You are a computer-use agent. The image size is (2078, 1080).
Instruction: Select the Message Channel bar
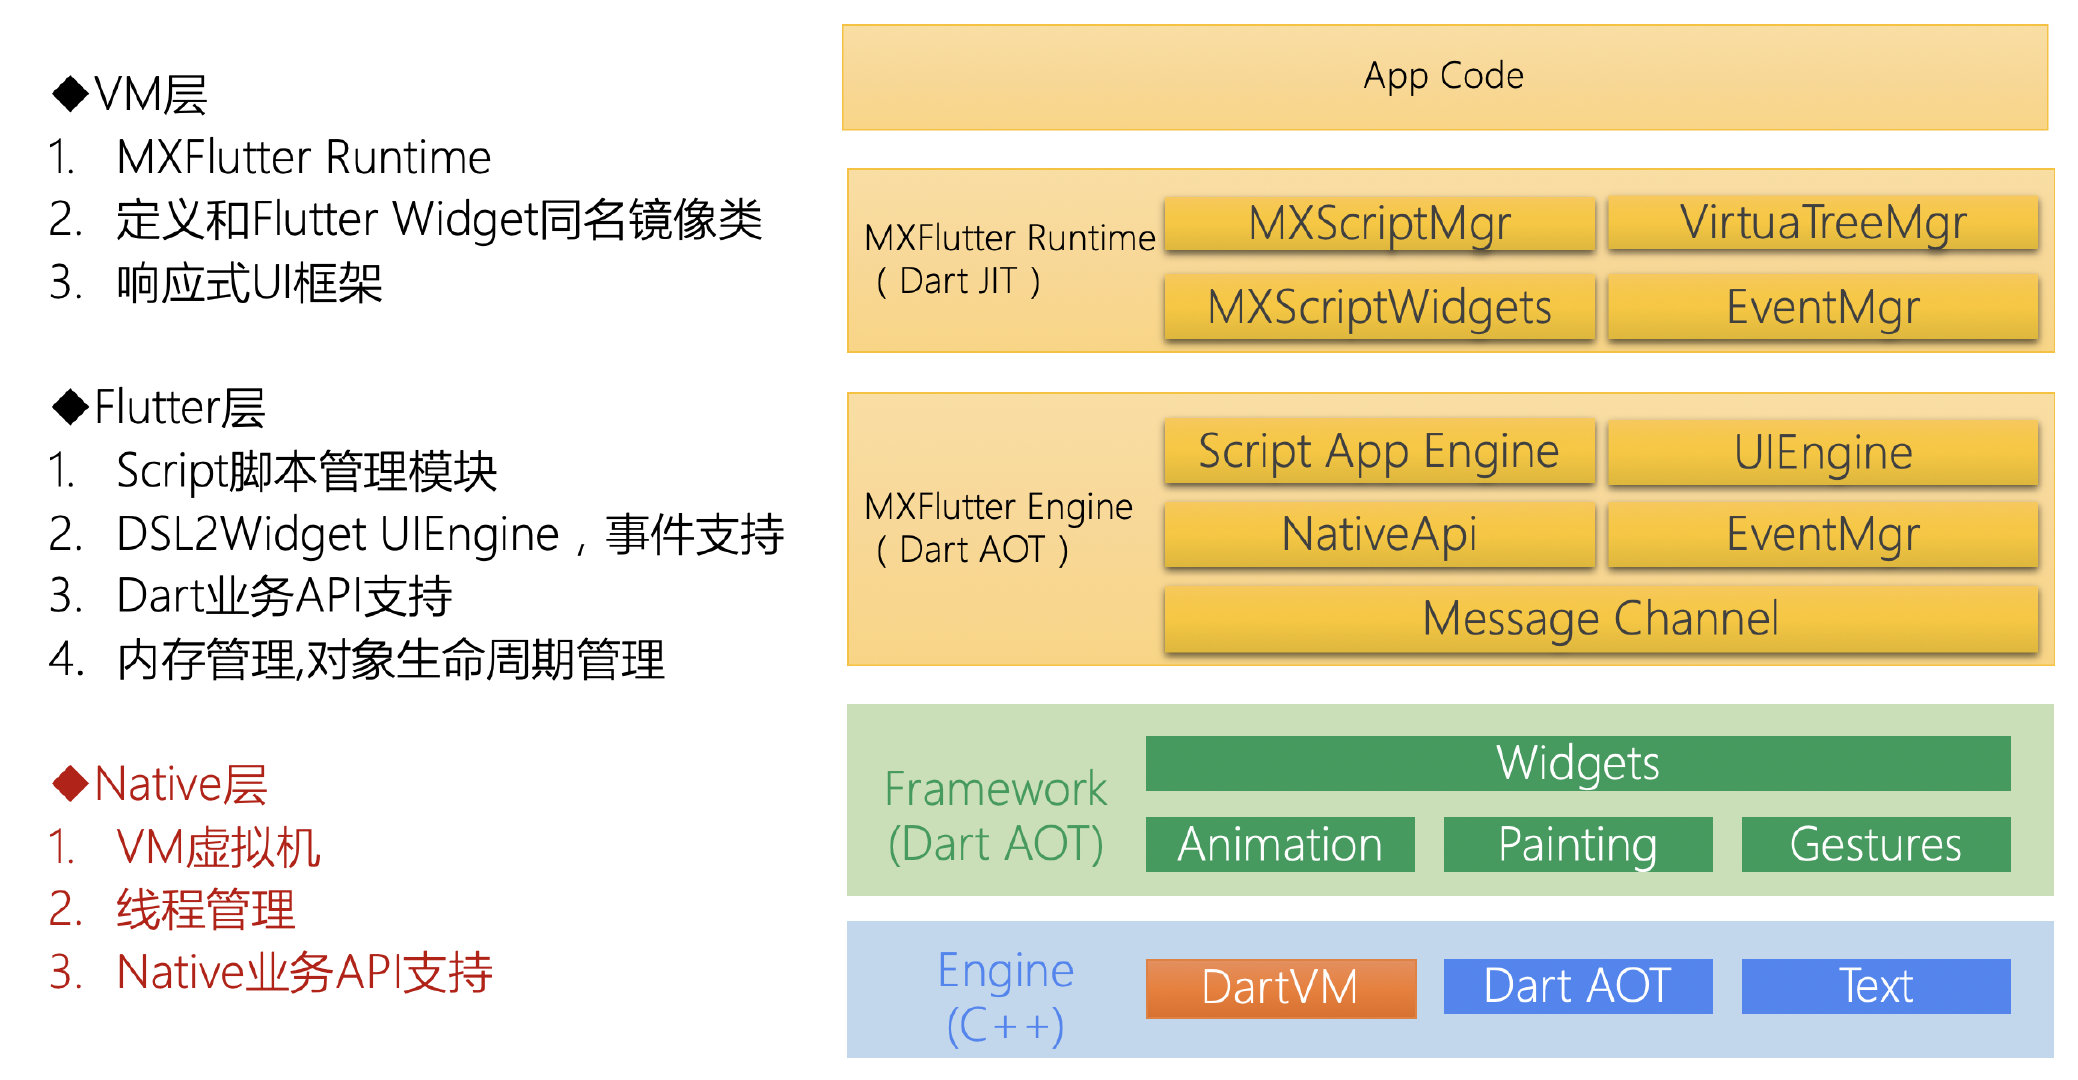[1601, 619]
